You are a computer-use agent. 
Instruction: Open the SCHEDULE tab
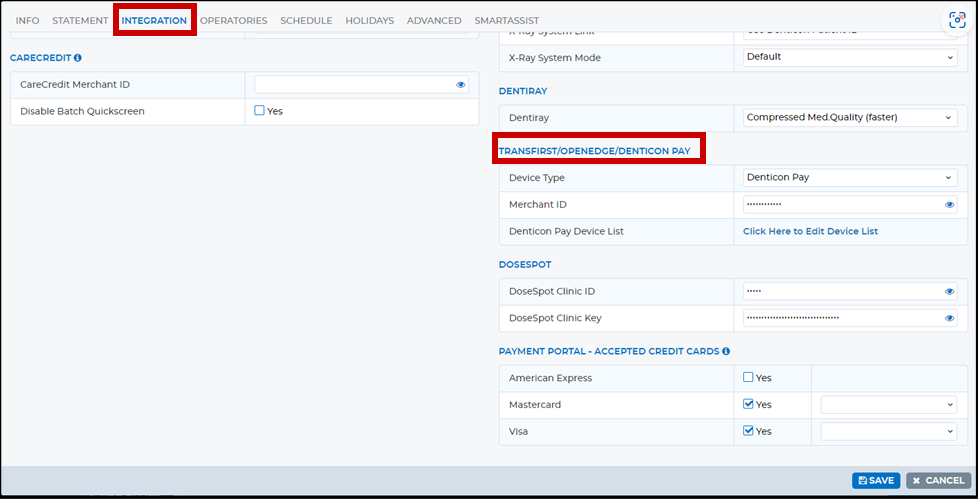(x=306, y=21)
